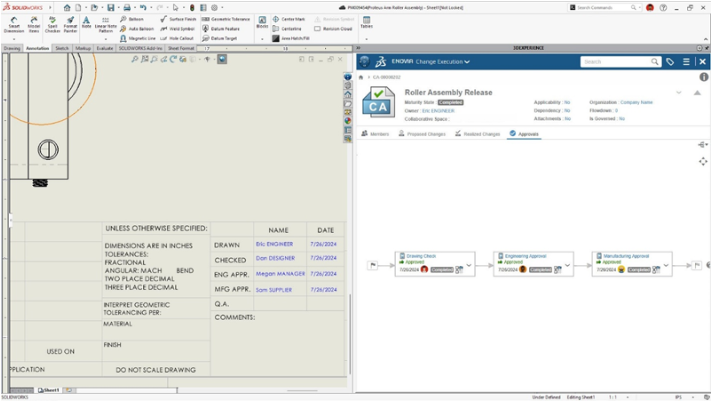Viewport: 714px width, 408px height.
Task: Expand the Engineering Approval task chevron
Action: pos(568,265)
